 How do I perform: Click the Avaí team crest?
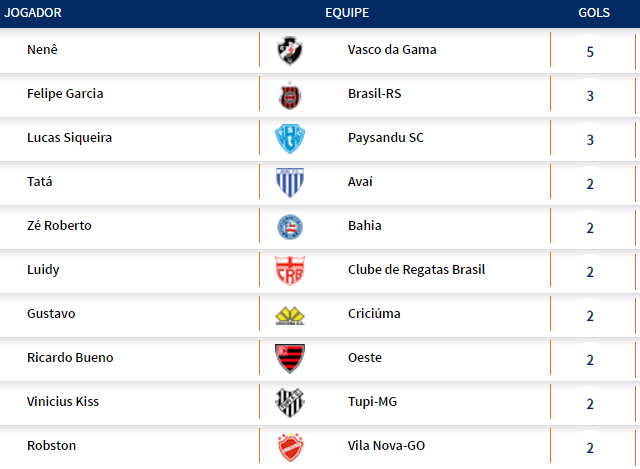(290, 182)
